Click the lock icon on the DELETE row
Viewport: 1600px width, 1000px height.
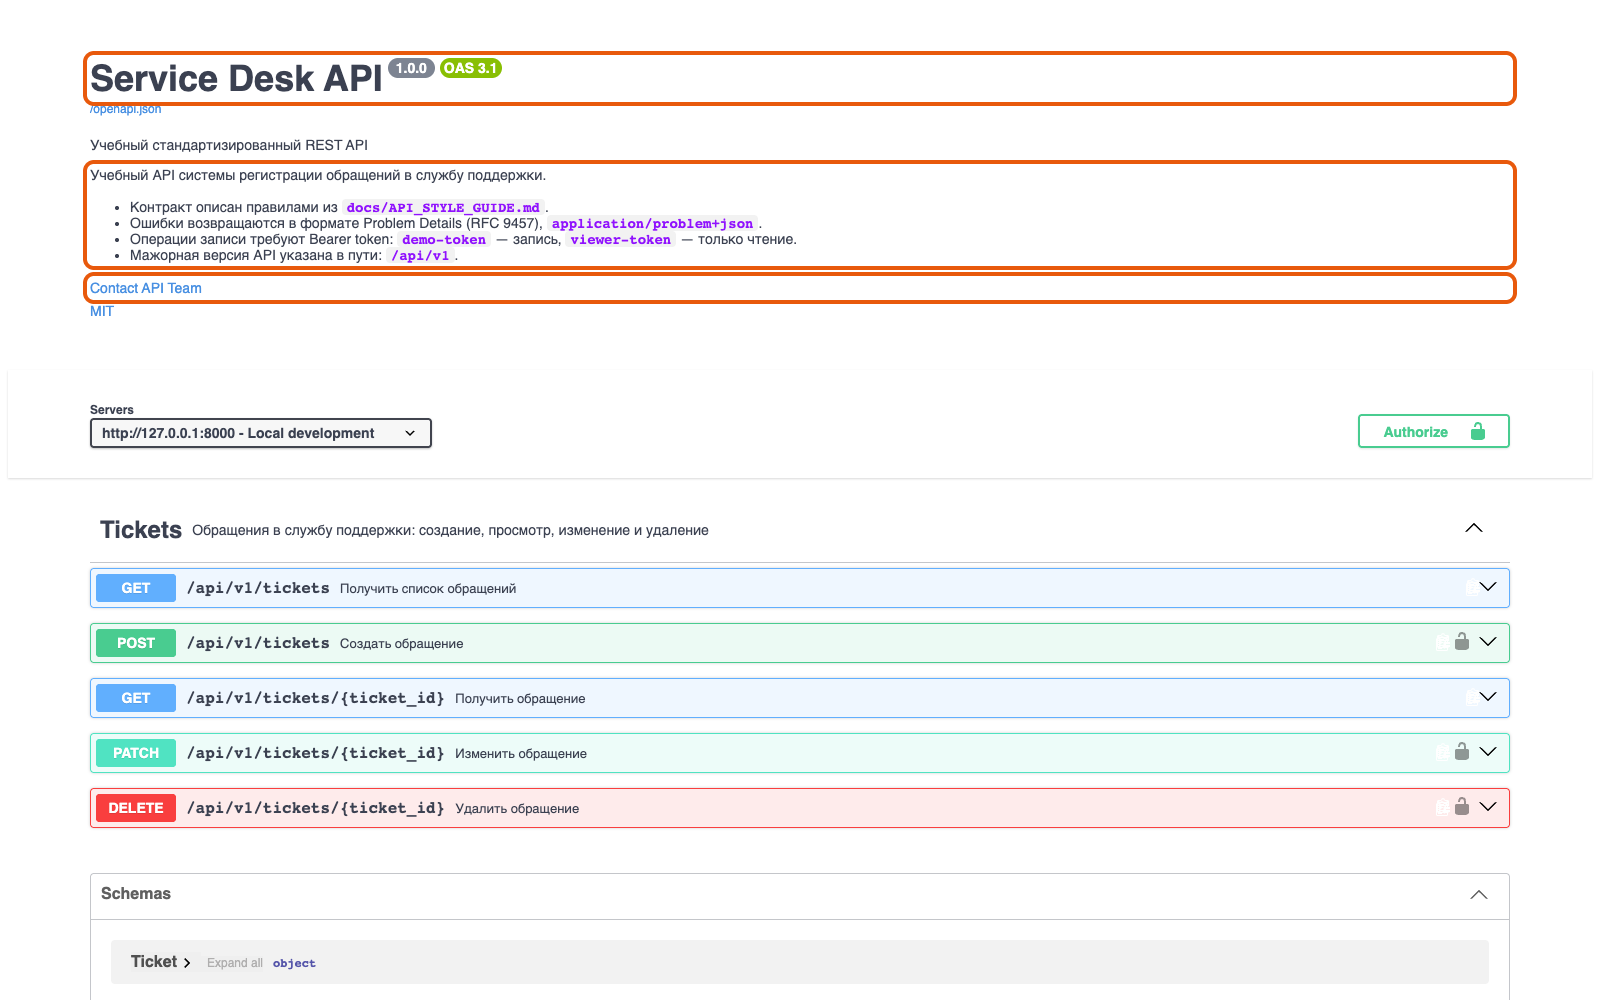tap(1461, 807)
